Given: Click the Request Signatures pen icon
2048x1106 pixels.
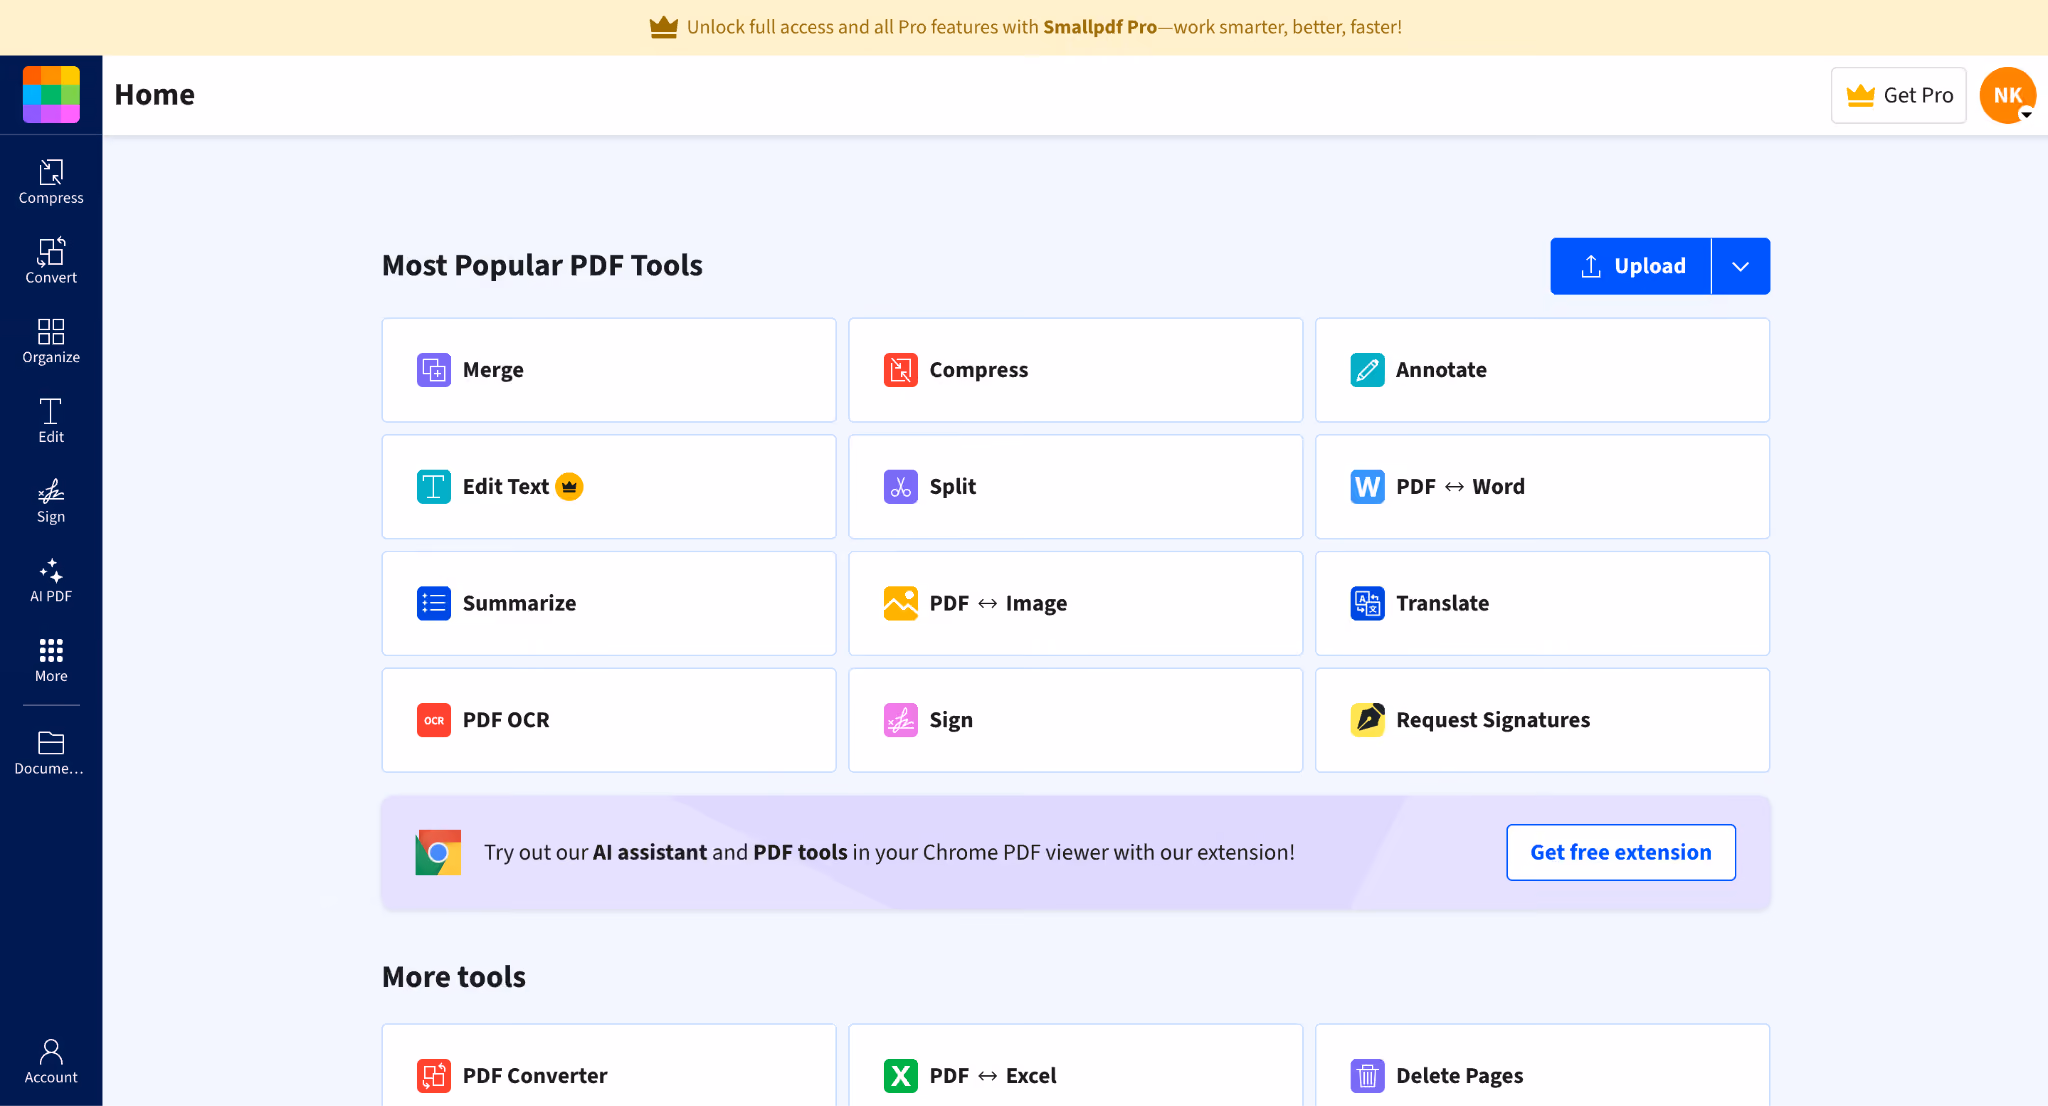Looking at the screenshot, I should [x=1368, y=720].
